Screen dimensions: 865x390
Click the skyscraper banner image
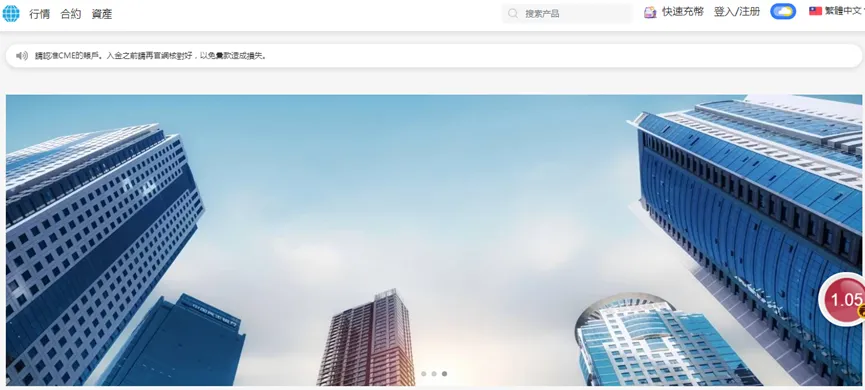434,240
